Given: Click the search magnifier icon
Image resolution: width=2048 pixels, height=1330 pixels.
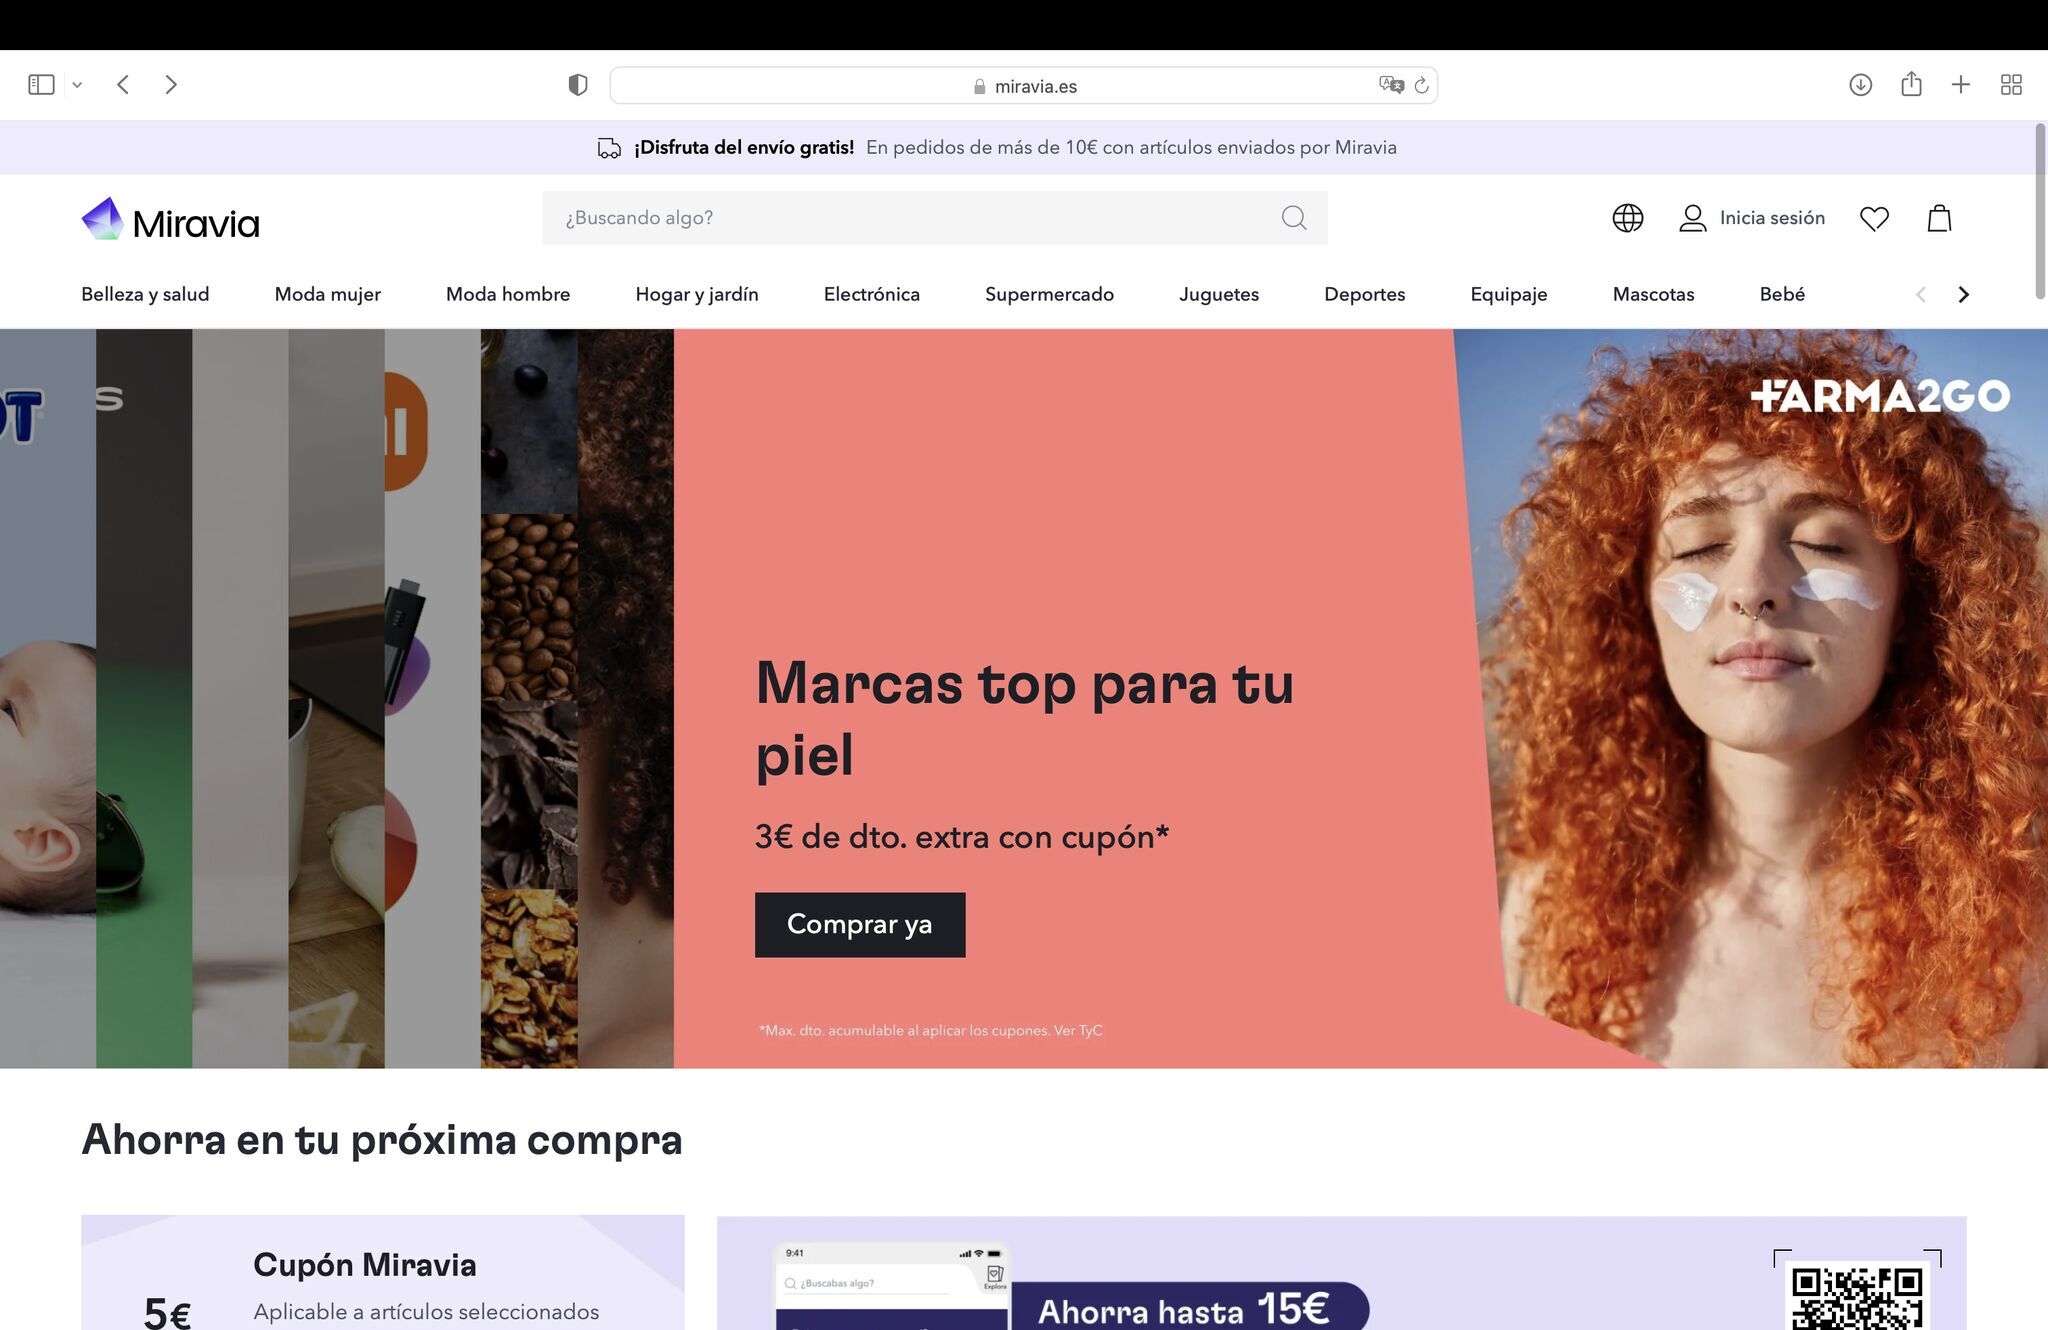Looking at the screenshot, I should tap(1294, 218).
